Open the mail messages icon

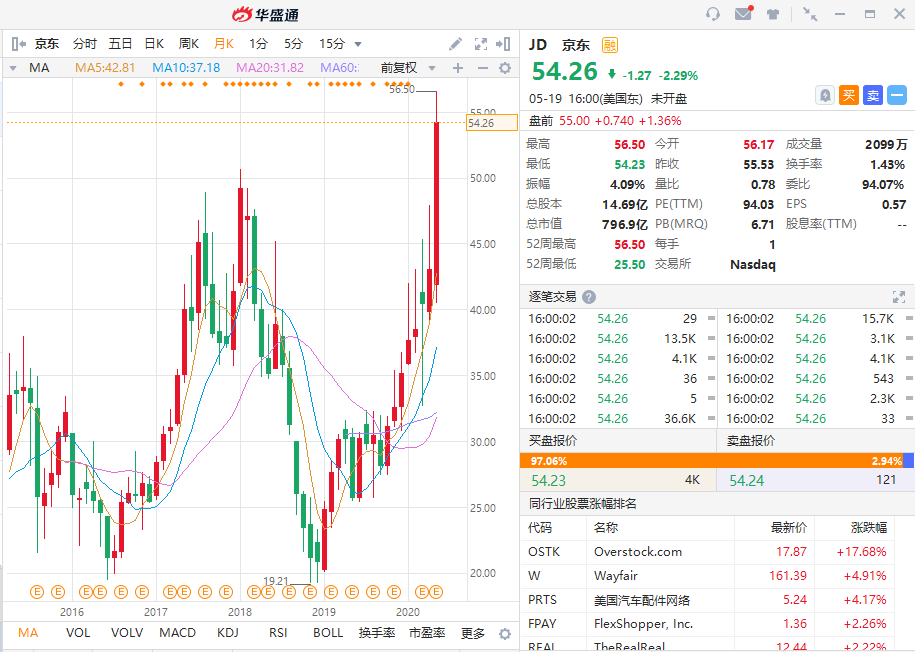pyautogui.click(x=743, y=13)
